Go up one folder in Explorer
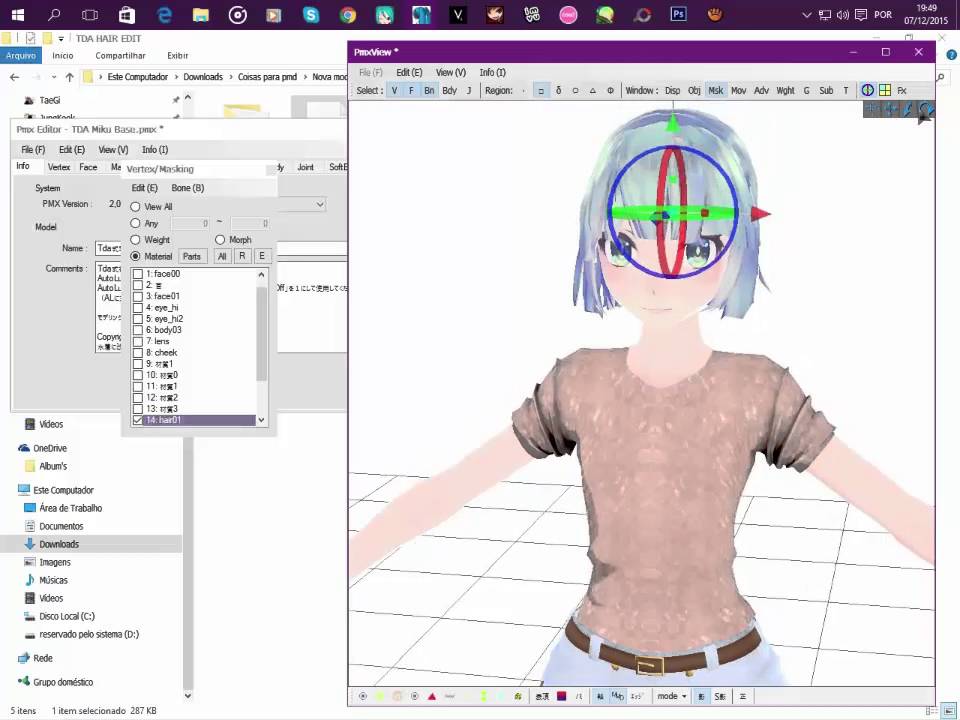 69,77
